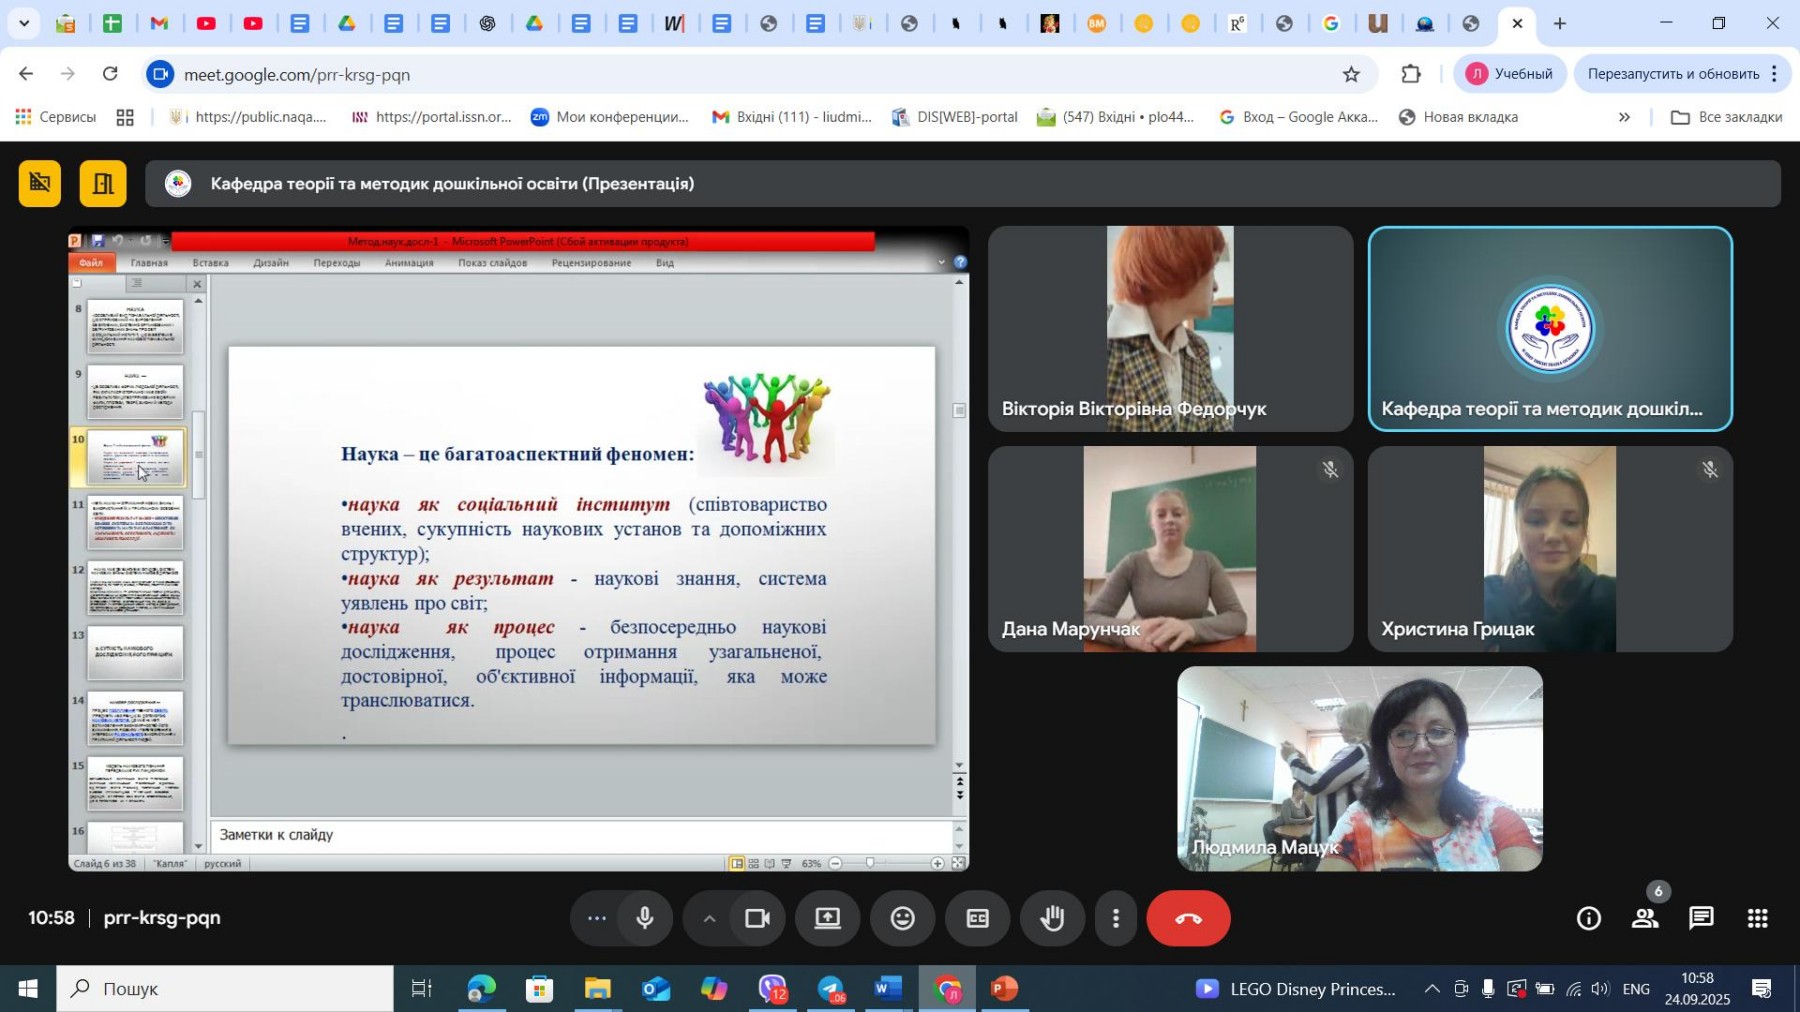Expand audio and video settings chevron
1800x1012 pixels.
[709, 918]
